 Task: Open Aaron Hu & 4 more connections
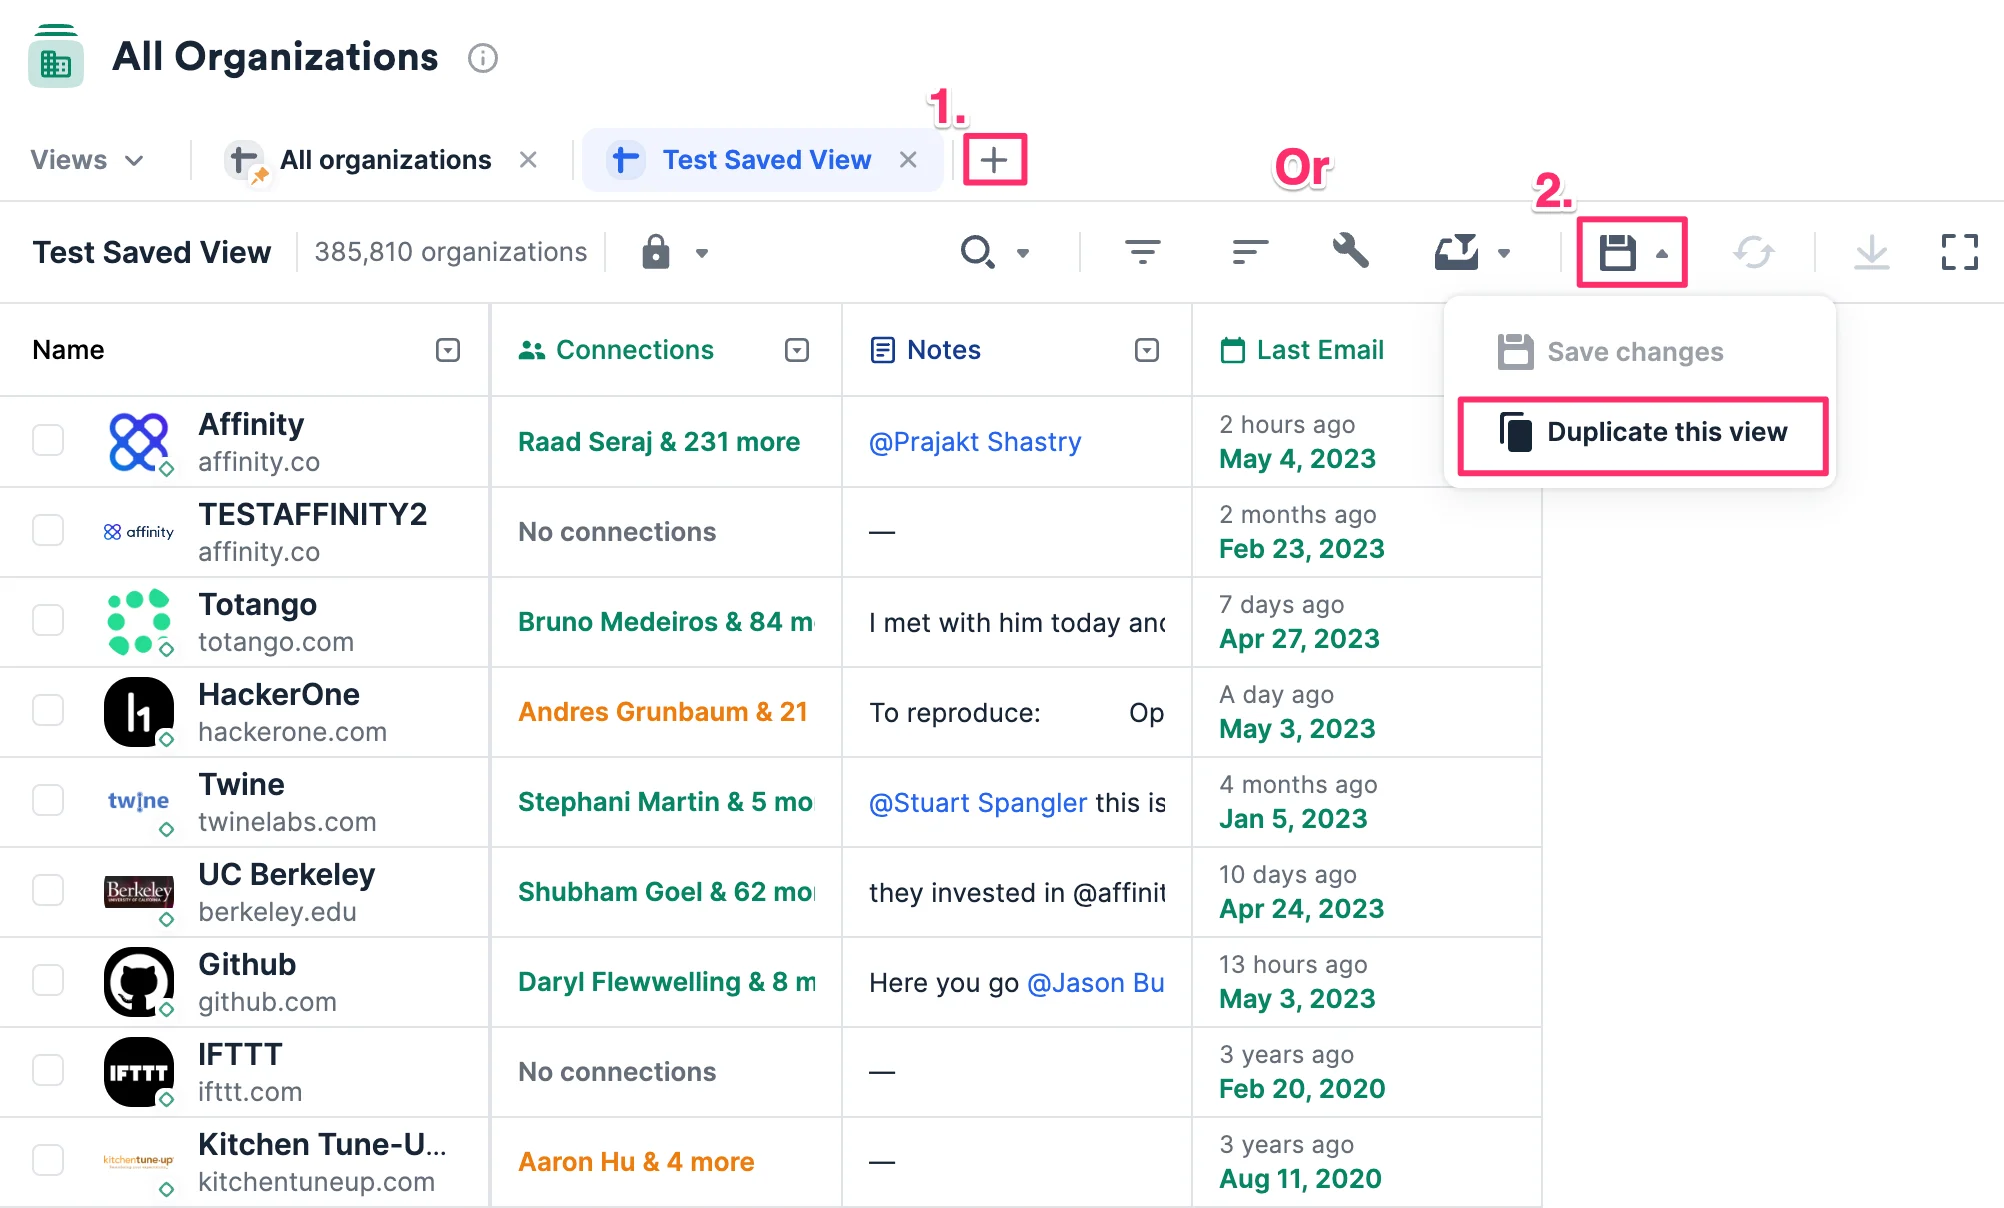[636, 1162]
